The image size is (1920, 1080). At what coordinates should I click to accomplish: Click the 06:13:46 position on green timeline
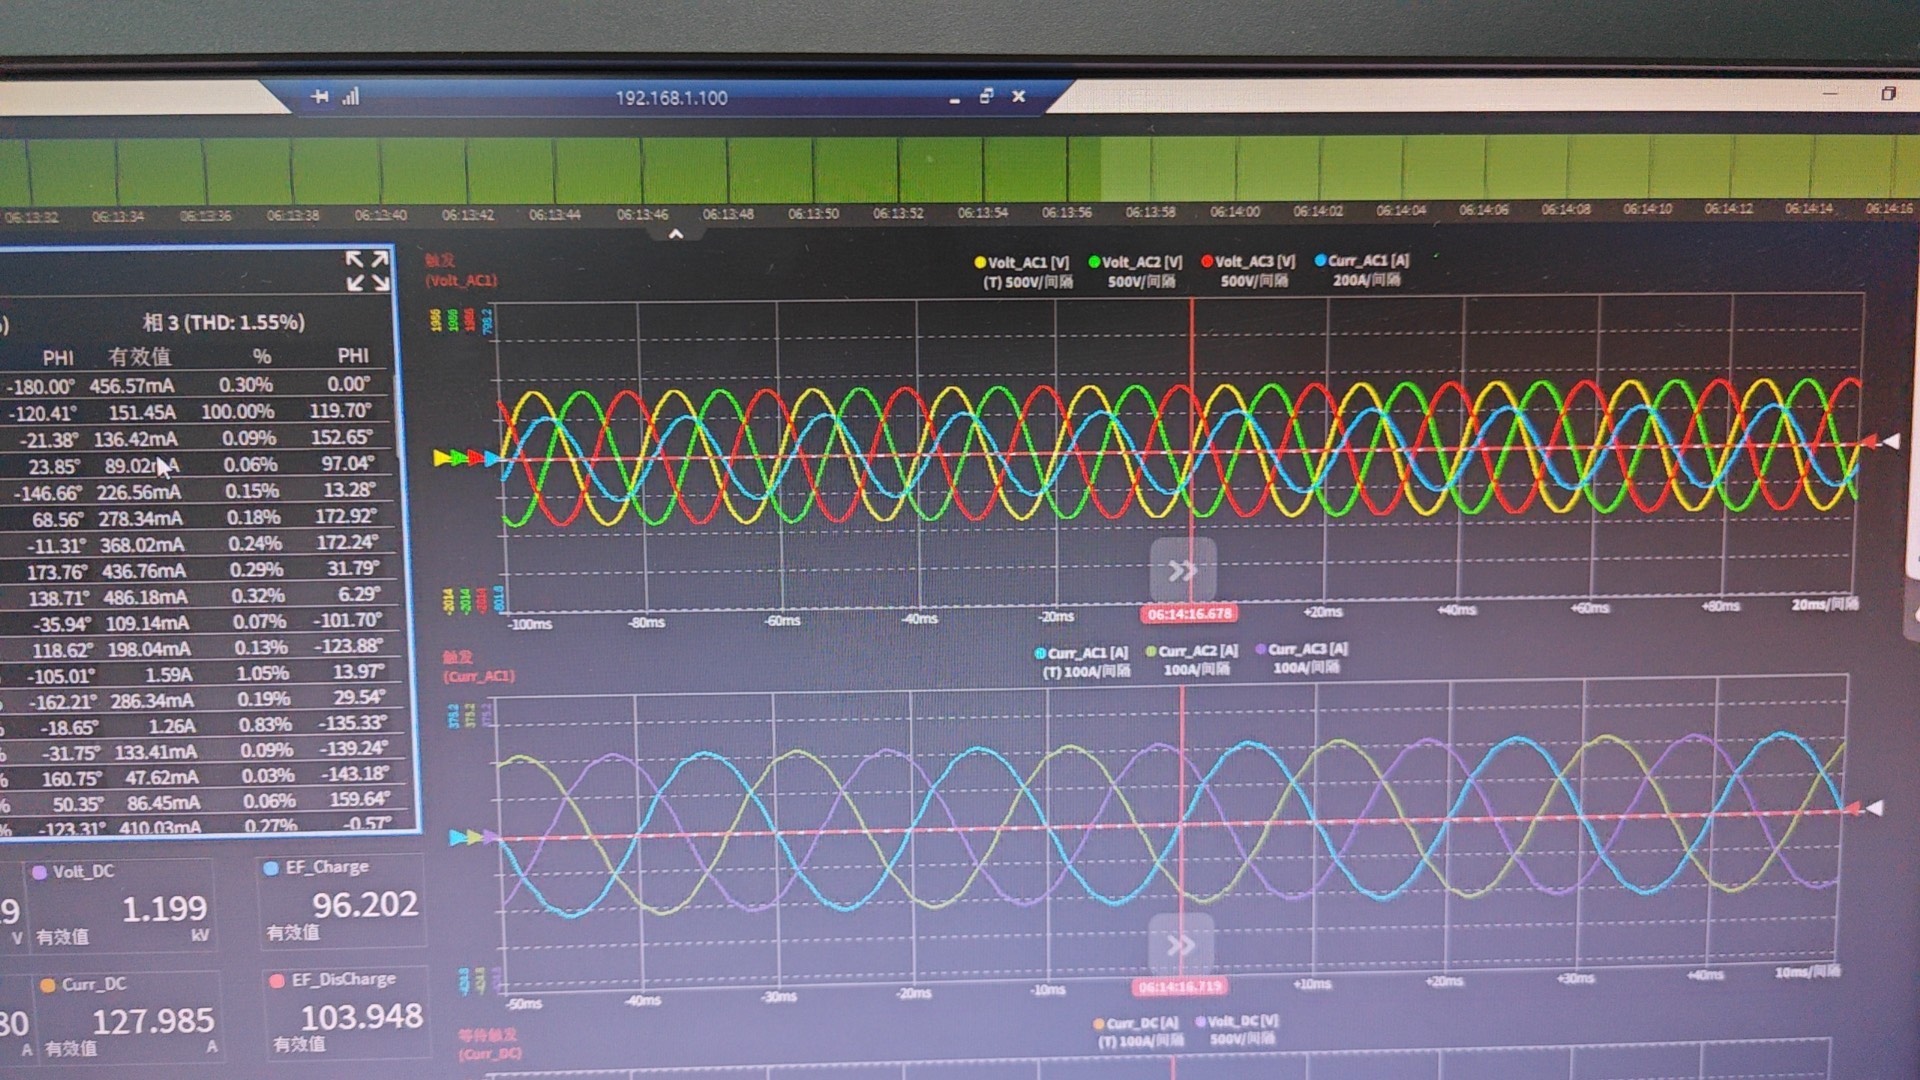pyautogui.click(x=642, y=170)
